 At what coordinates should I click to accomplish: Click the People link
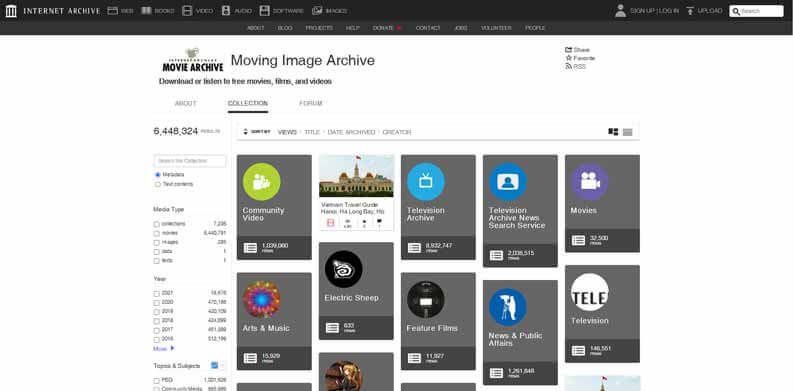click(535, 28)
